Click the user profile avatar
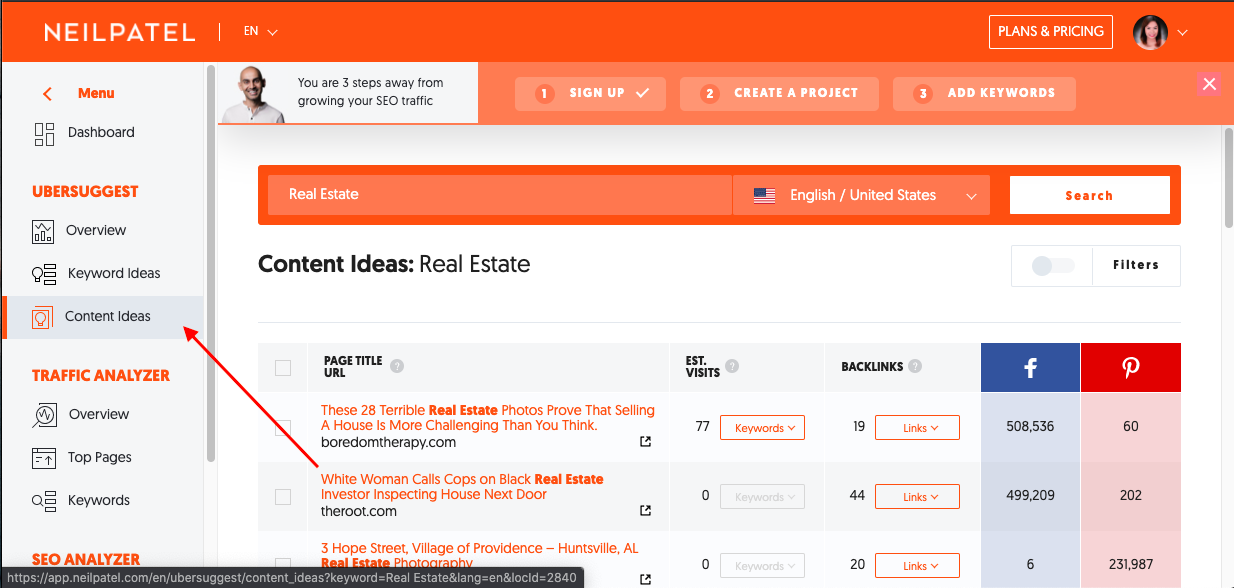The image size is (1234, 588). pyautogui.click(x=1150, y=32)
